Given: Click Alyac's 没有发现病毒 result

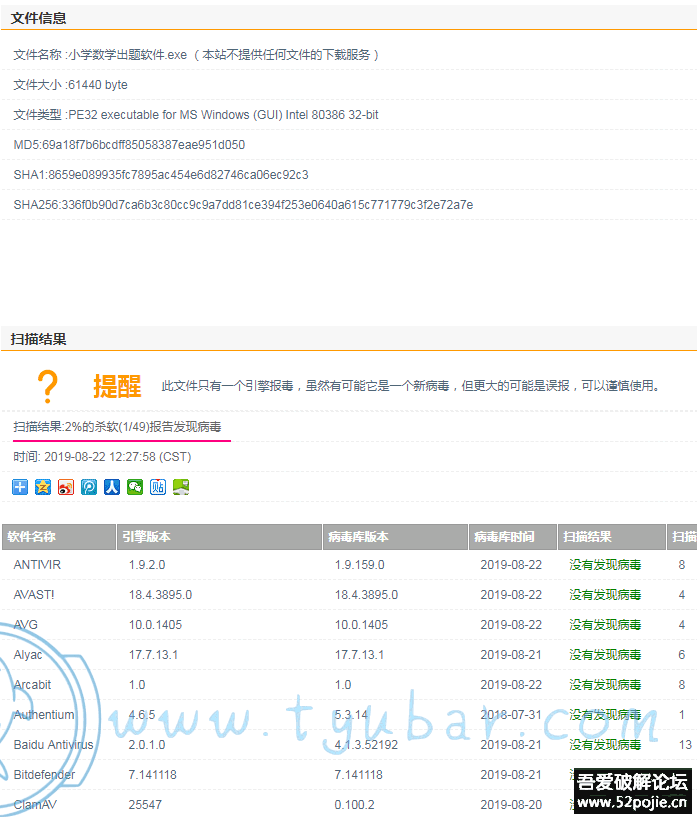Looking at the screenshot, I should [605, 655].
